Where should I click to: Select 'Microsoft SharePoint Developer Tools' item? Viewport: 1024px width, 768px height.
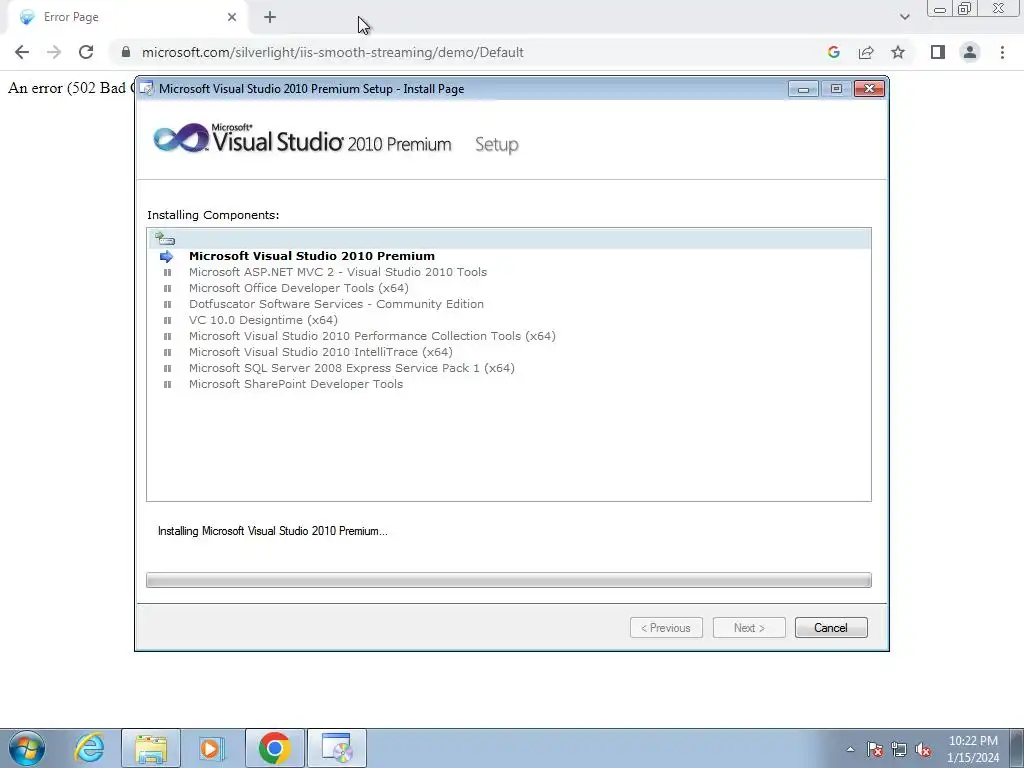[x=296, y=384]
